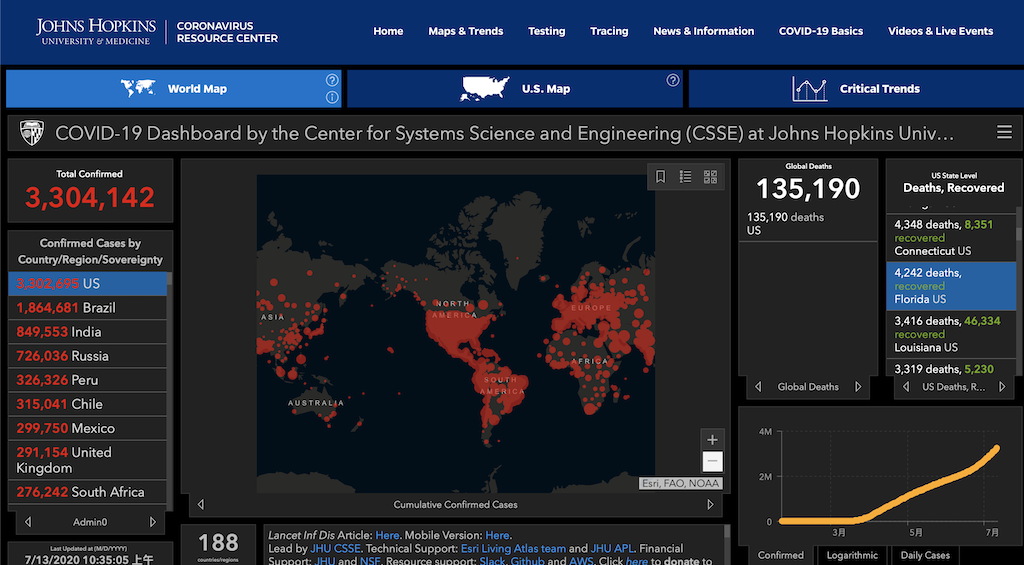This screenshot has height=565, width=1024.
Task: Select Mexico in country list
Action: coord(88,428)
